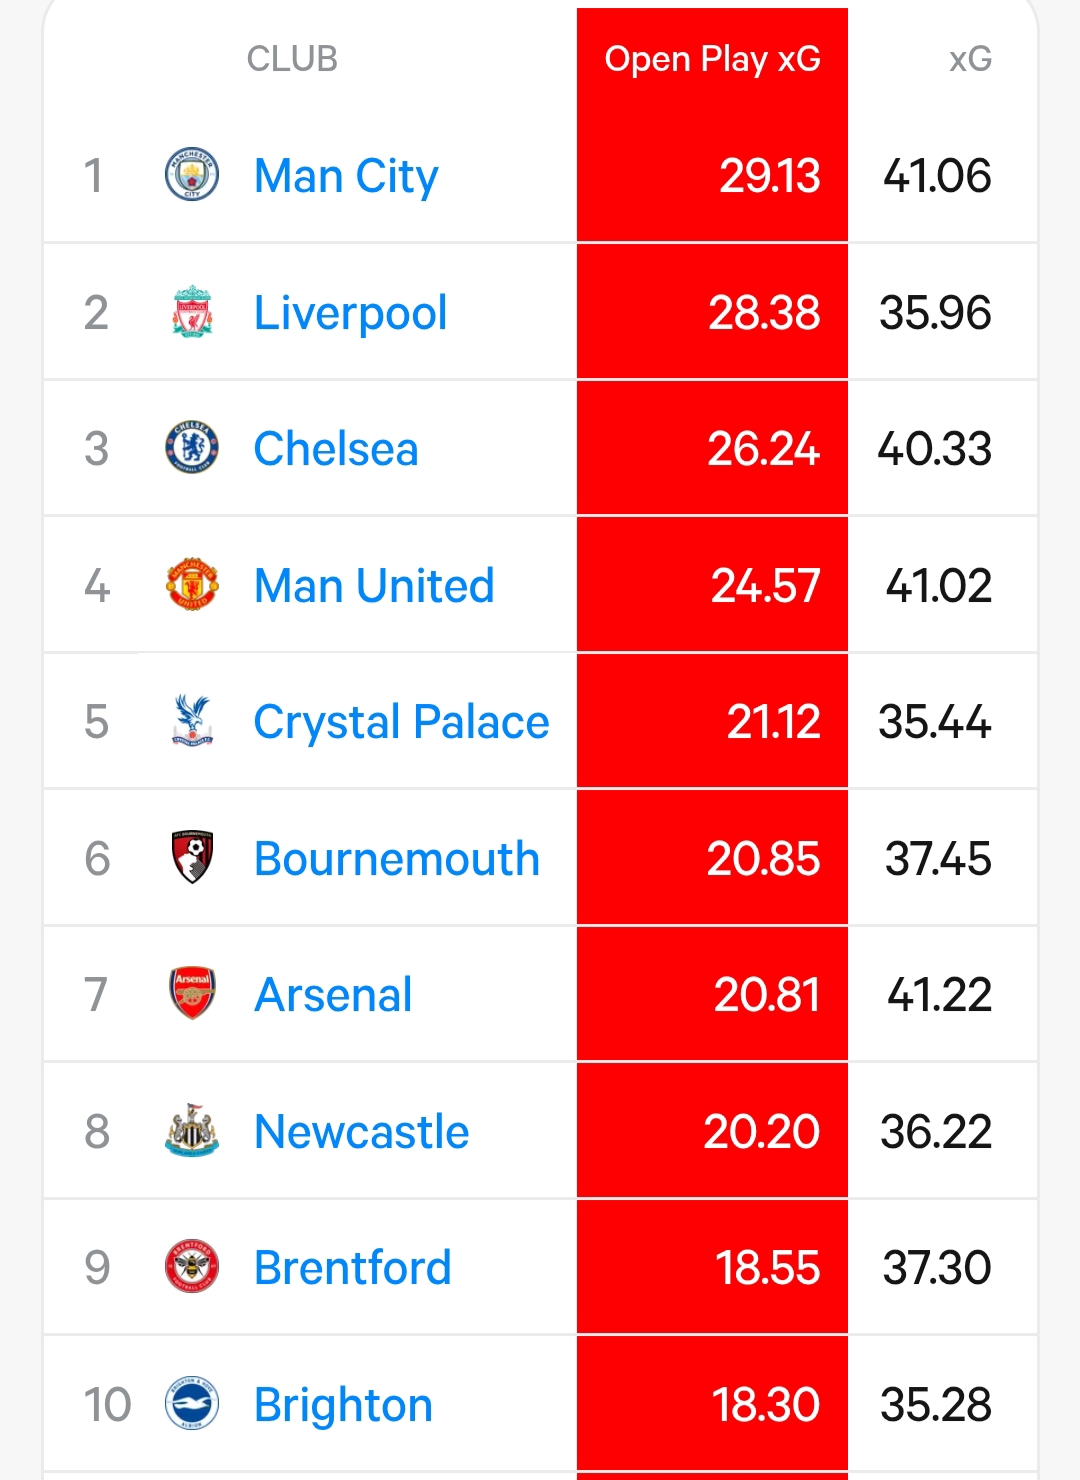
Task: Click the Bournemouth club crest
Action: click(191, 858)
